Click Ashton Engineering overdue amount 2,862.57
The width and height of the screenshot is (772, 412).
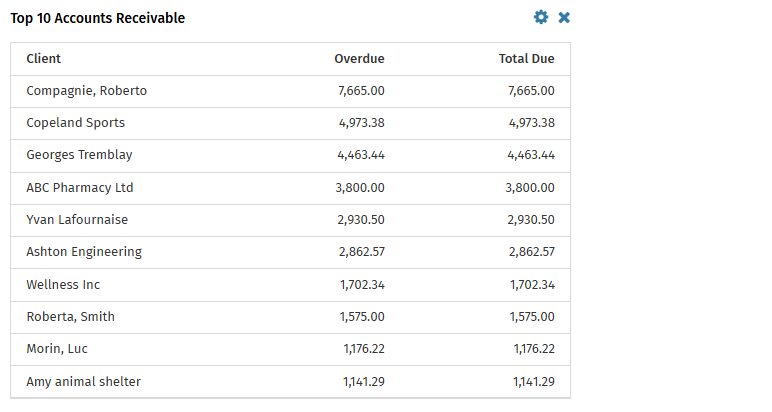pyautogui.click(x=361, y=252)
